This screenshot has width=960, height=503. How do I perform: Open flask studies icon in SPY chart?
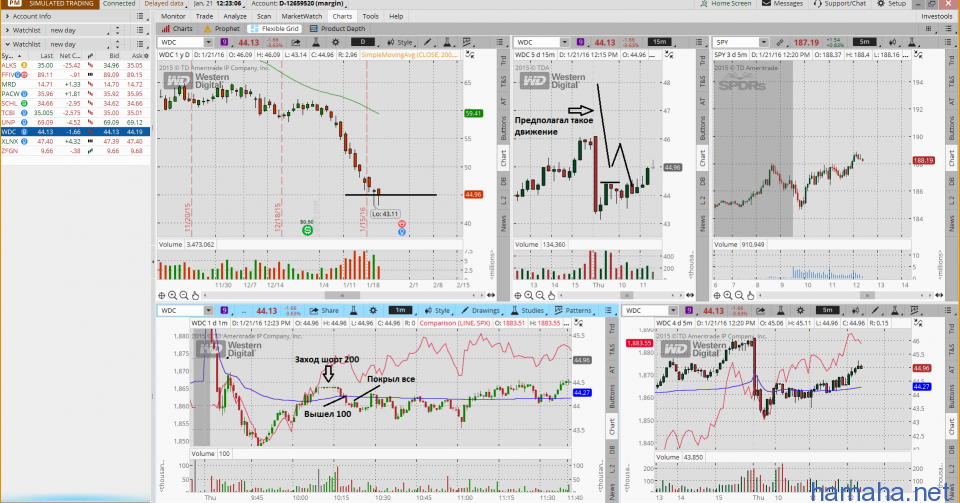click(x=912, y=42)
